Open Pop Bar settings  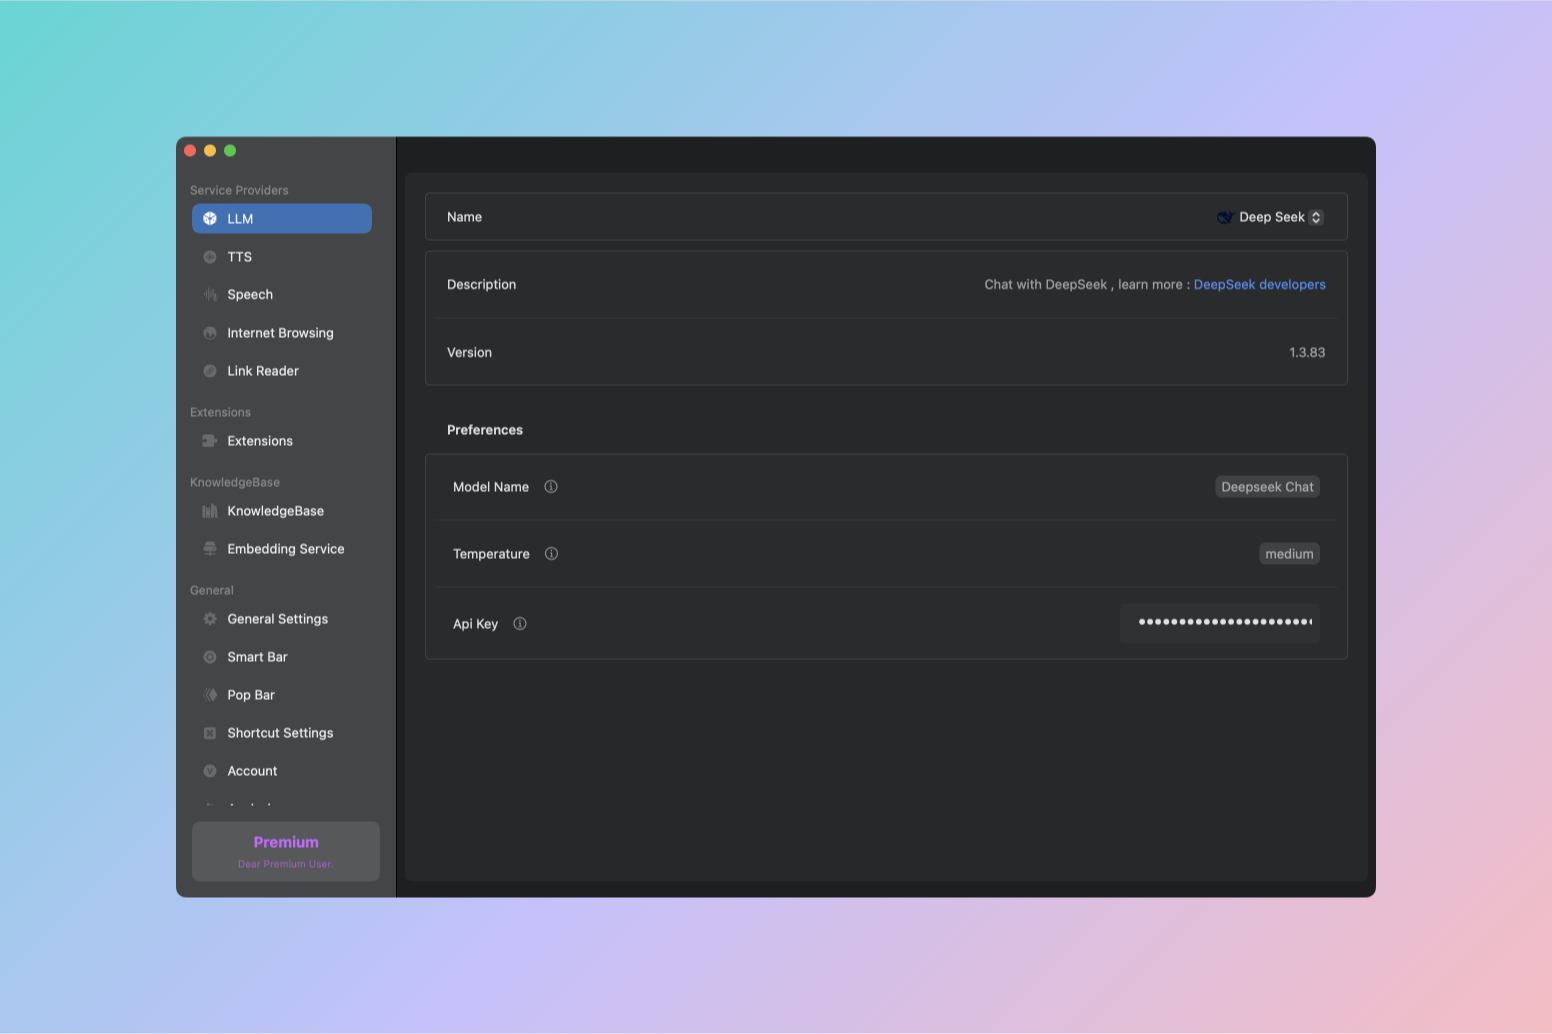coord(282,695)
